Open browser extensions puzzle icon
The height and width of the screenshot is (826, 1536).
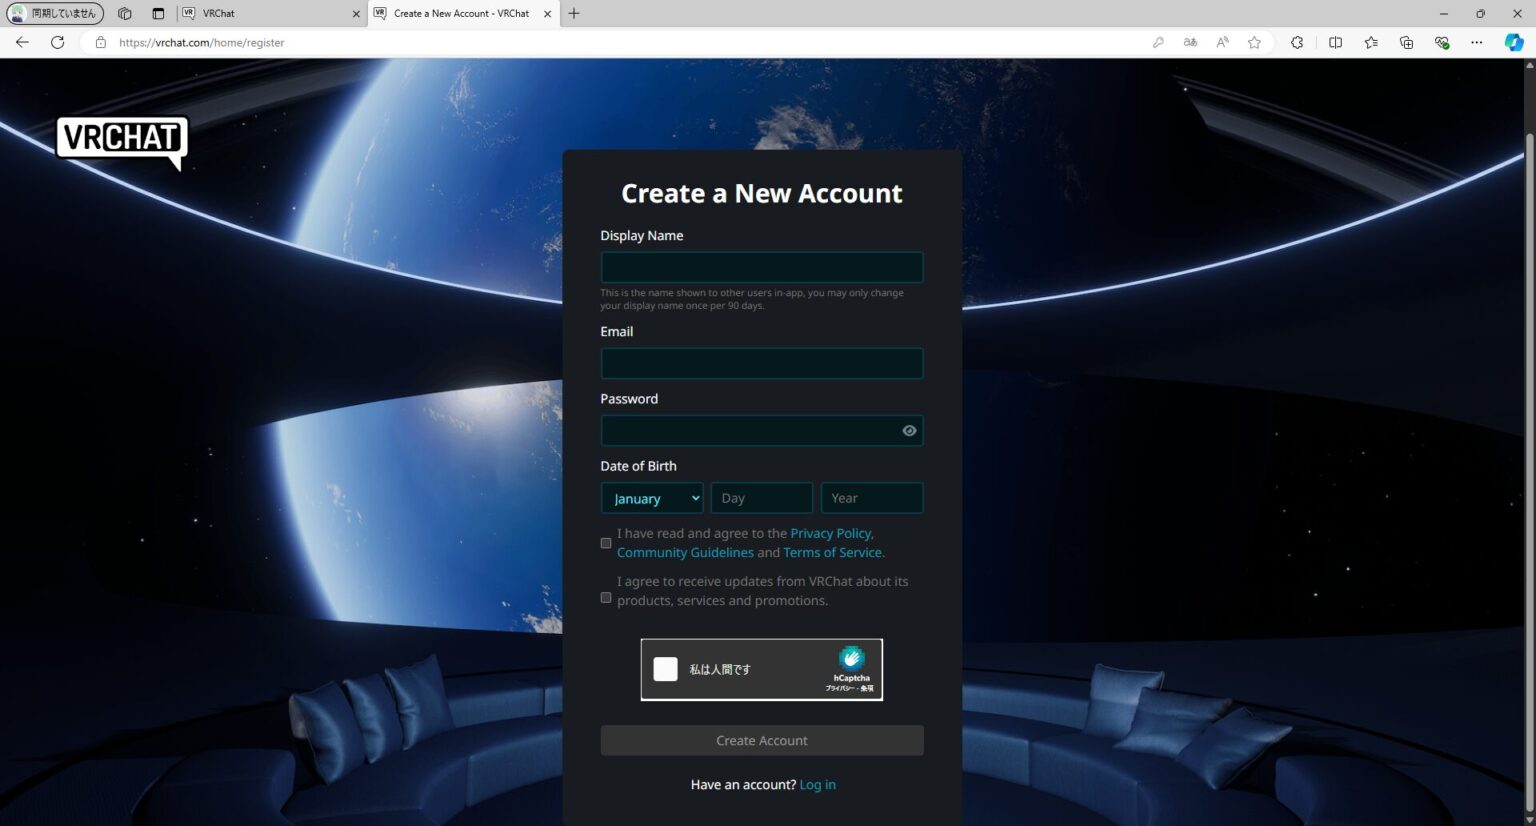(1297, 42)
